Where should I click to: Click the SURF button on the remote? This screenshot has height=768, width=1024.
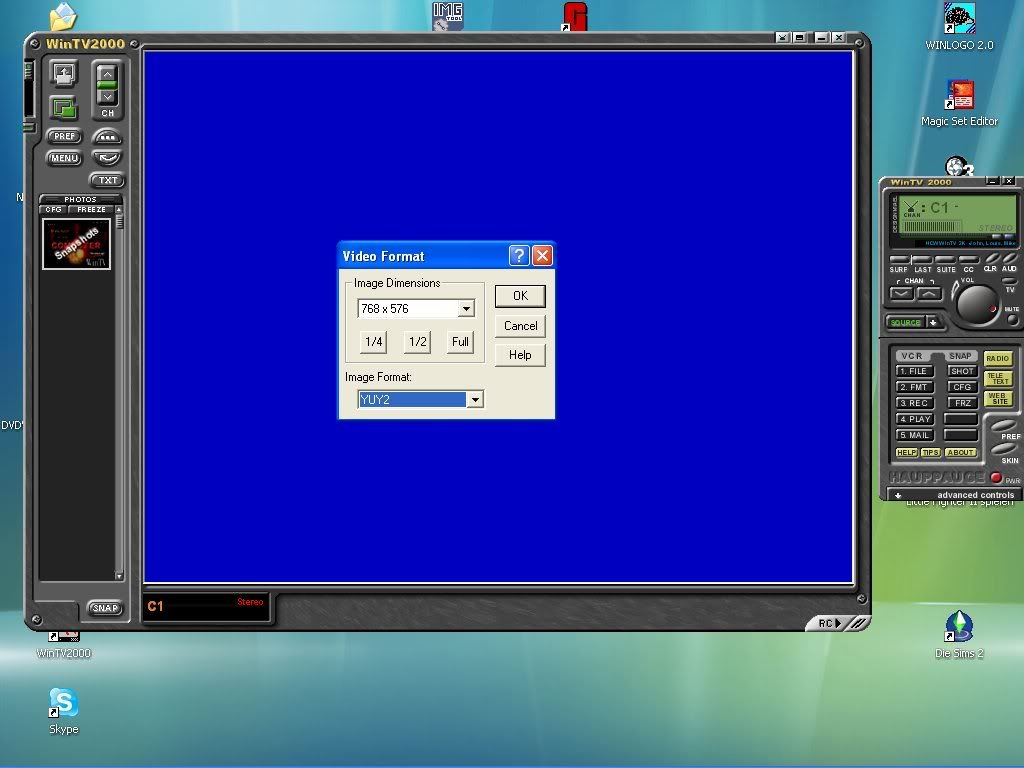coord(899,260)
